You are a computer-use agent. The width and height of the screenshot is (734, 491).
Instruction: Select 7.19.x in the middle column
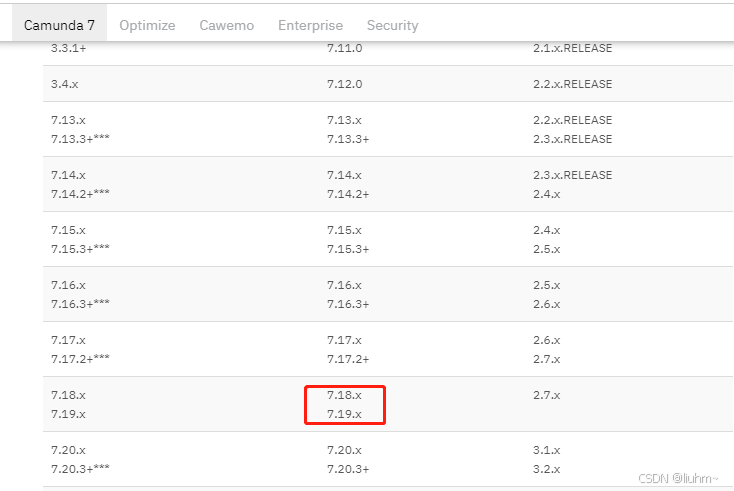pos(344,414)
